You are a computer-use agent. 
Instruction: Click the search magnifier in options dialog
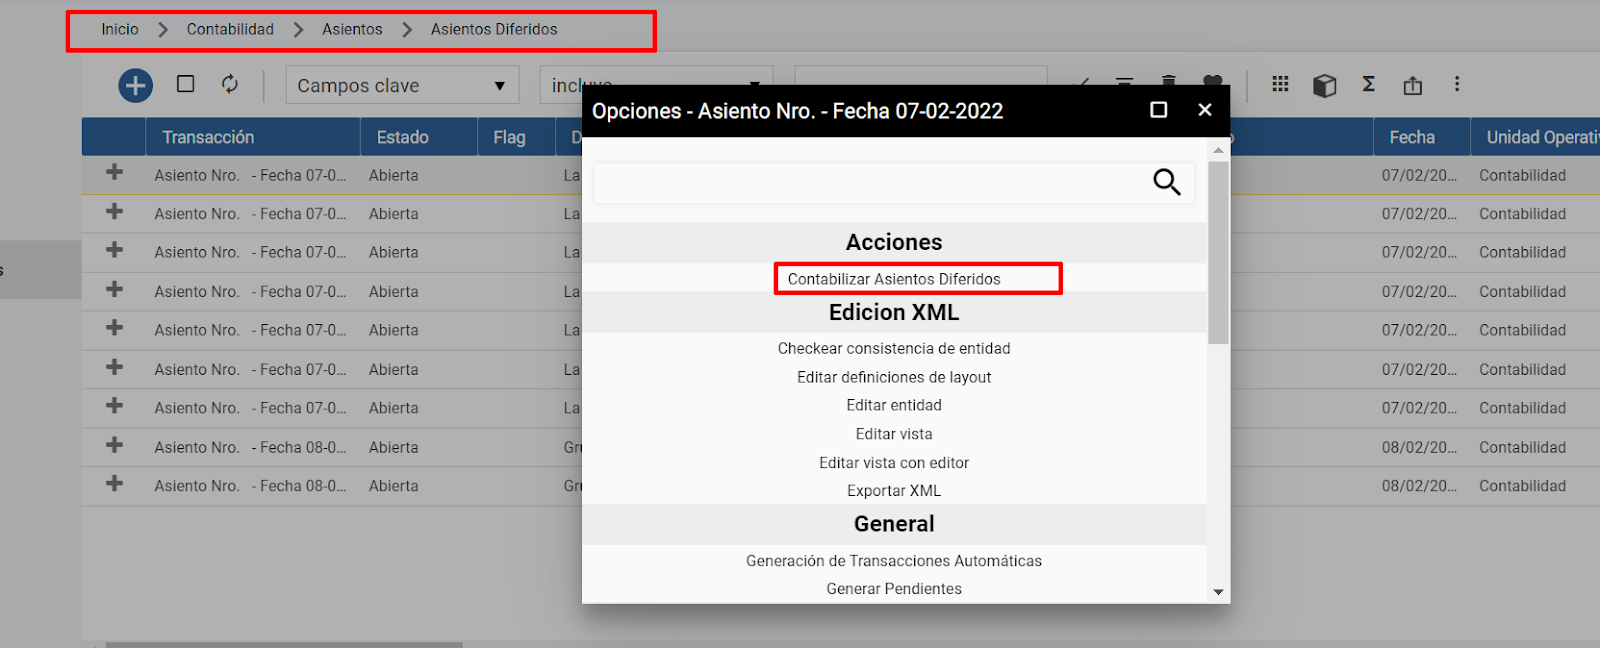click(x=1166, y=182)
